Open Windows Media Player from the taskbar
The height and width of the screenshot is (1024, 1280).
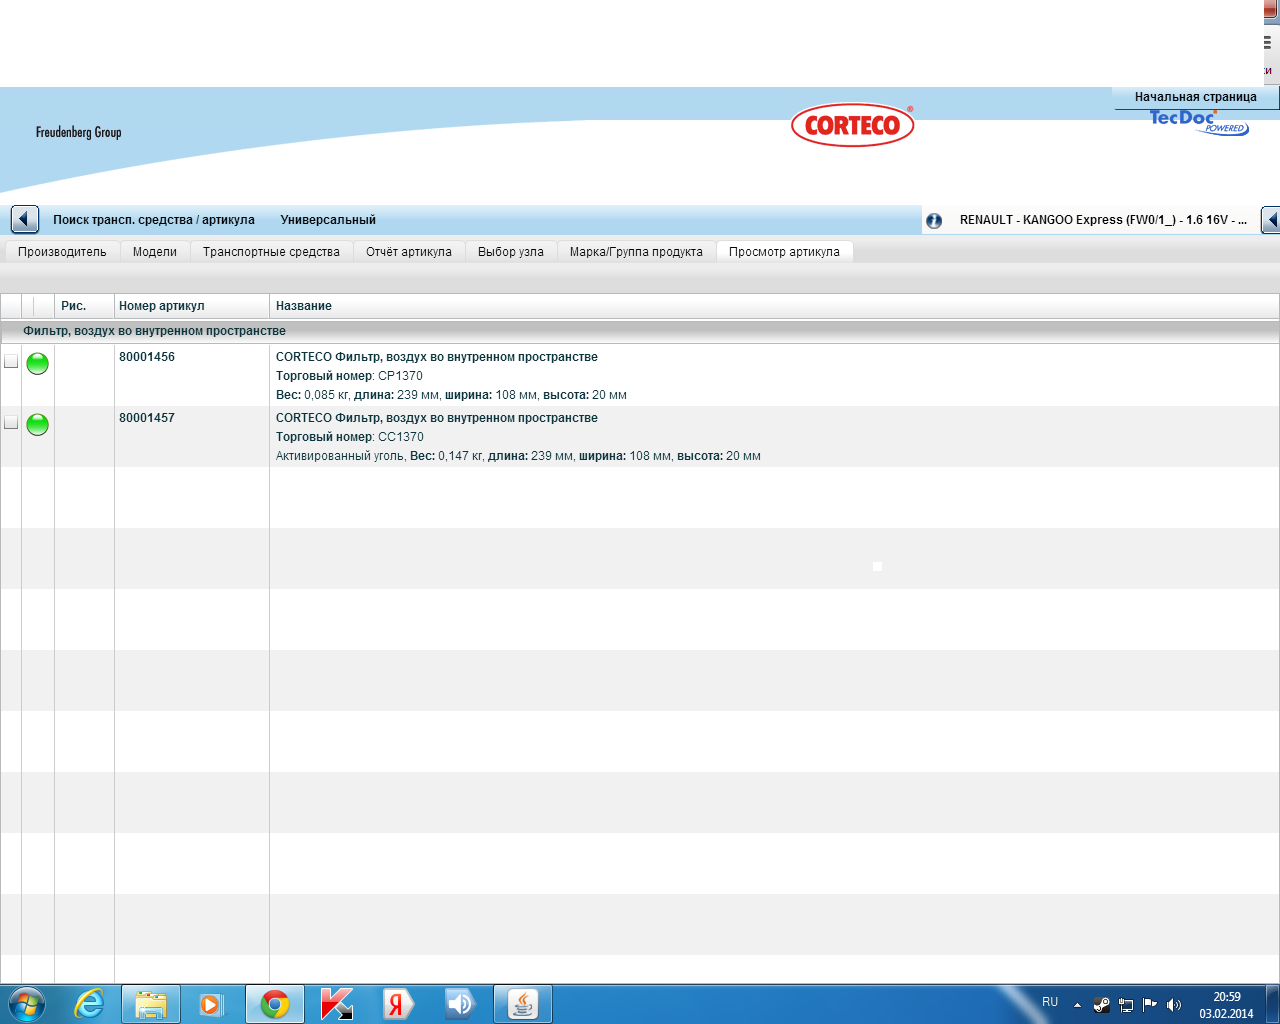click(212, 1004)
